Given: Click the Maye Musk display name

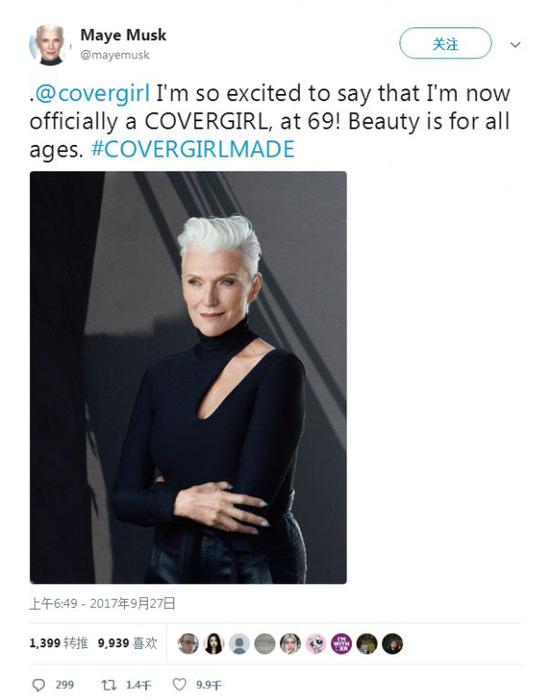Looking at the screenshot, I should [x=123, y=35].
